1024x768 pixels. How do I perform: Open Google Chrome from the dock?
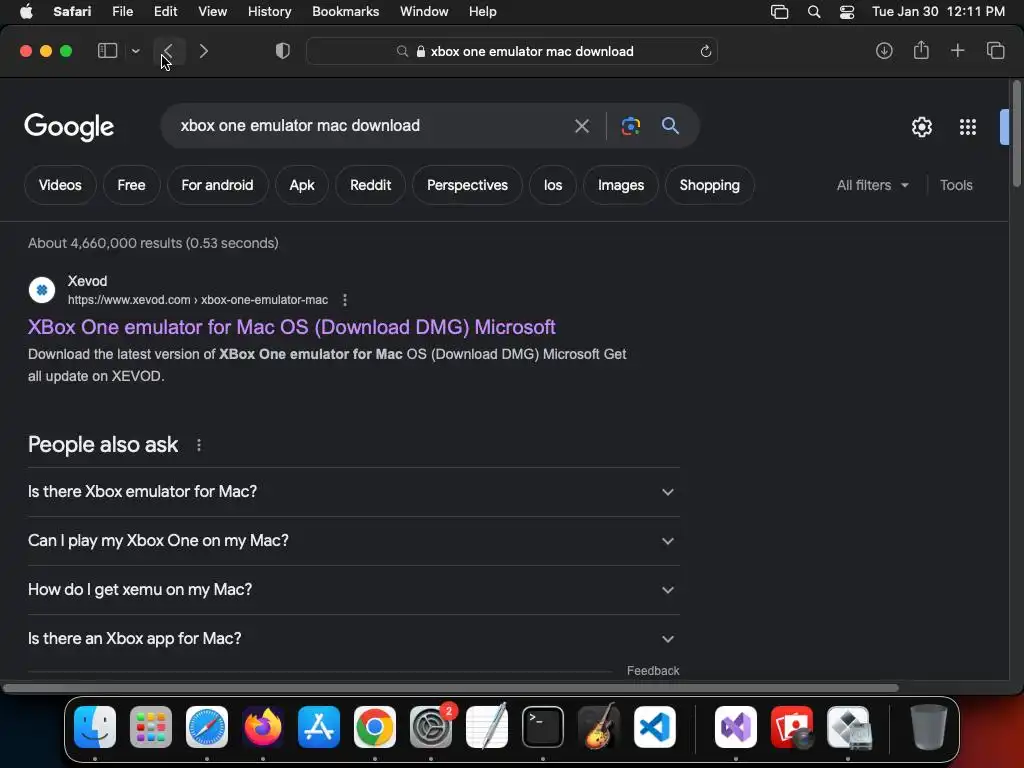coord(375,726)
